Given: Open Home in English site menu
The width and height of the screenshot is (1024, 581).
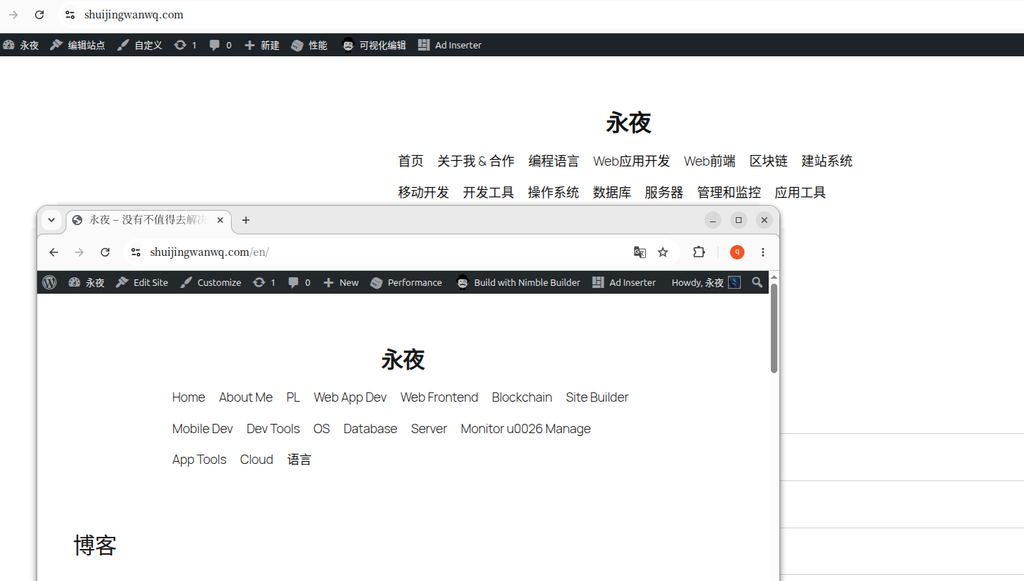Looking at the screenshot, I should 189,398.
